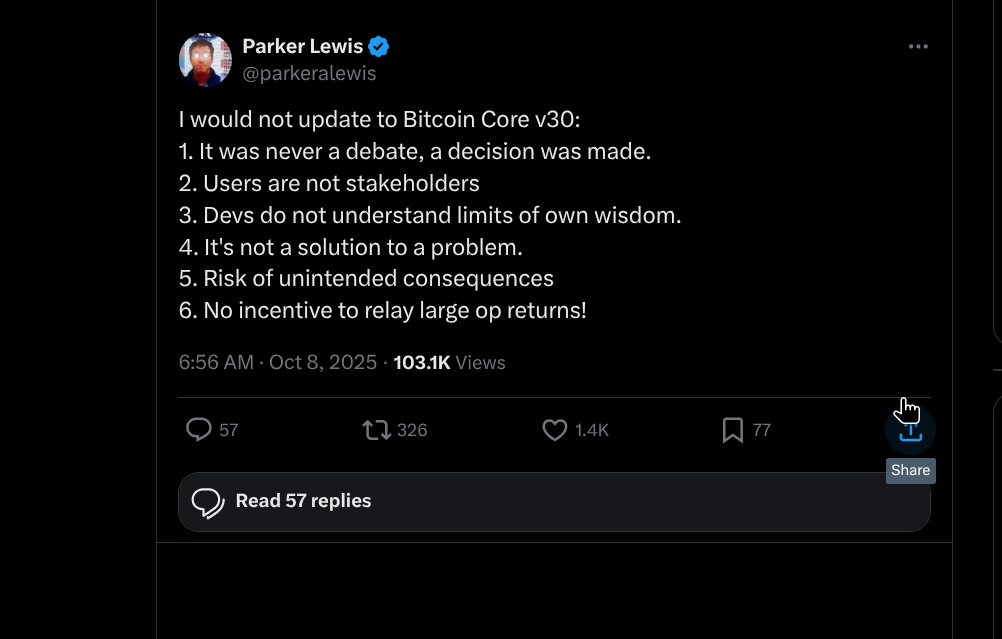Open the @parkeralewis handle link
Screen dimensions: 1002x639
point(309,73)
